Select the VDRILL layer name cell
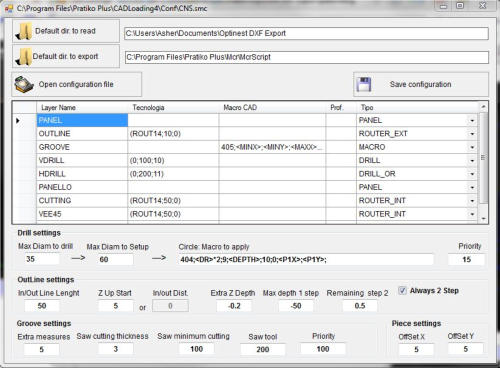This screenshot has height=368, width=500. [82, 160]
